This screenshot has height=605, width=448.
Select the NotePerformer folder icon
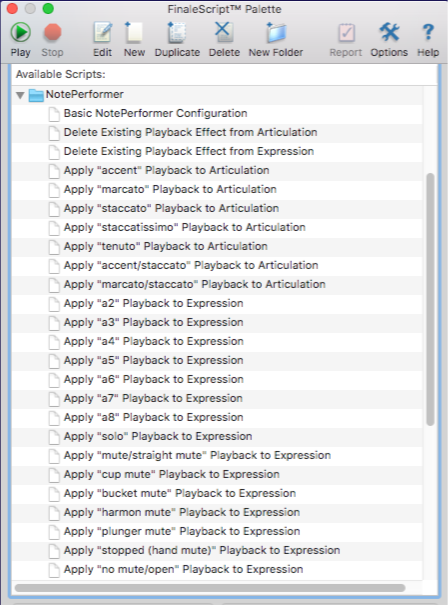point(36,95)
